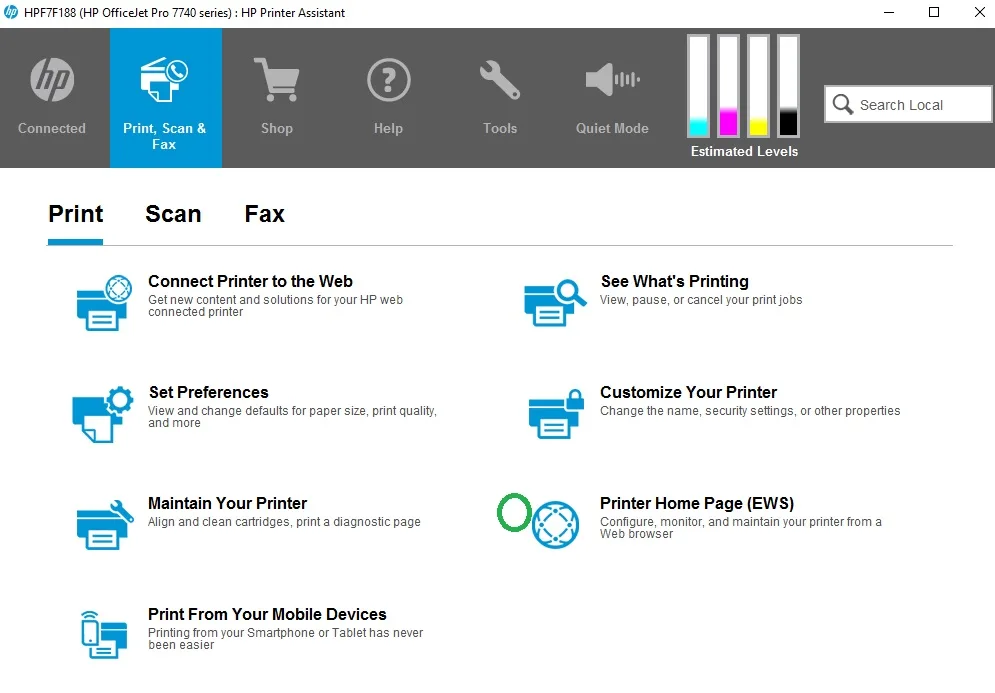Click the Print From Your Mobile Devices icon
Viewport: 995px width, 693px height.
(103, 632)
